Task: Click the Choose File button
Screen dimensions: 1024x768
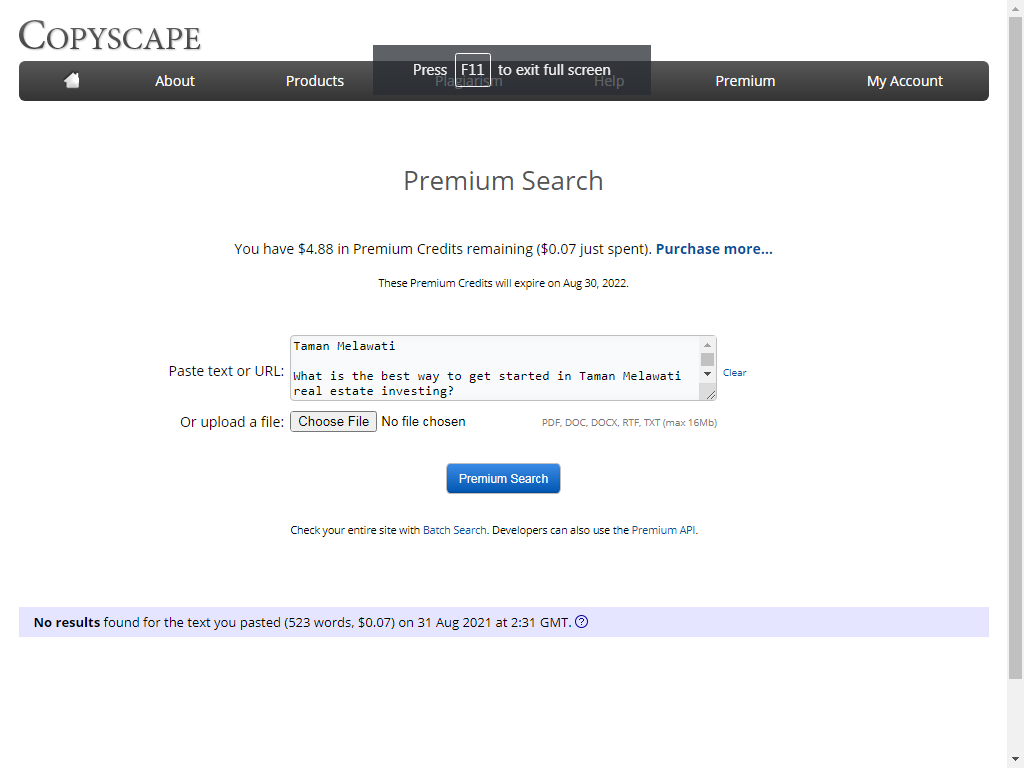Action: tap(333, 421)
